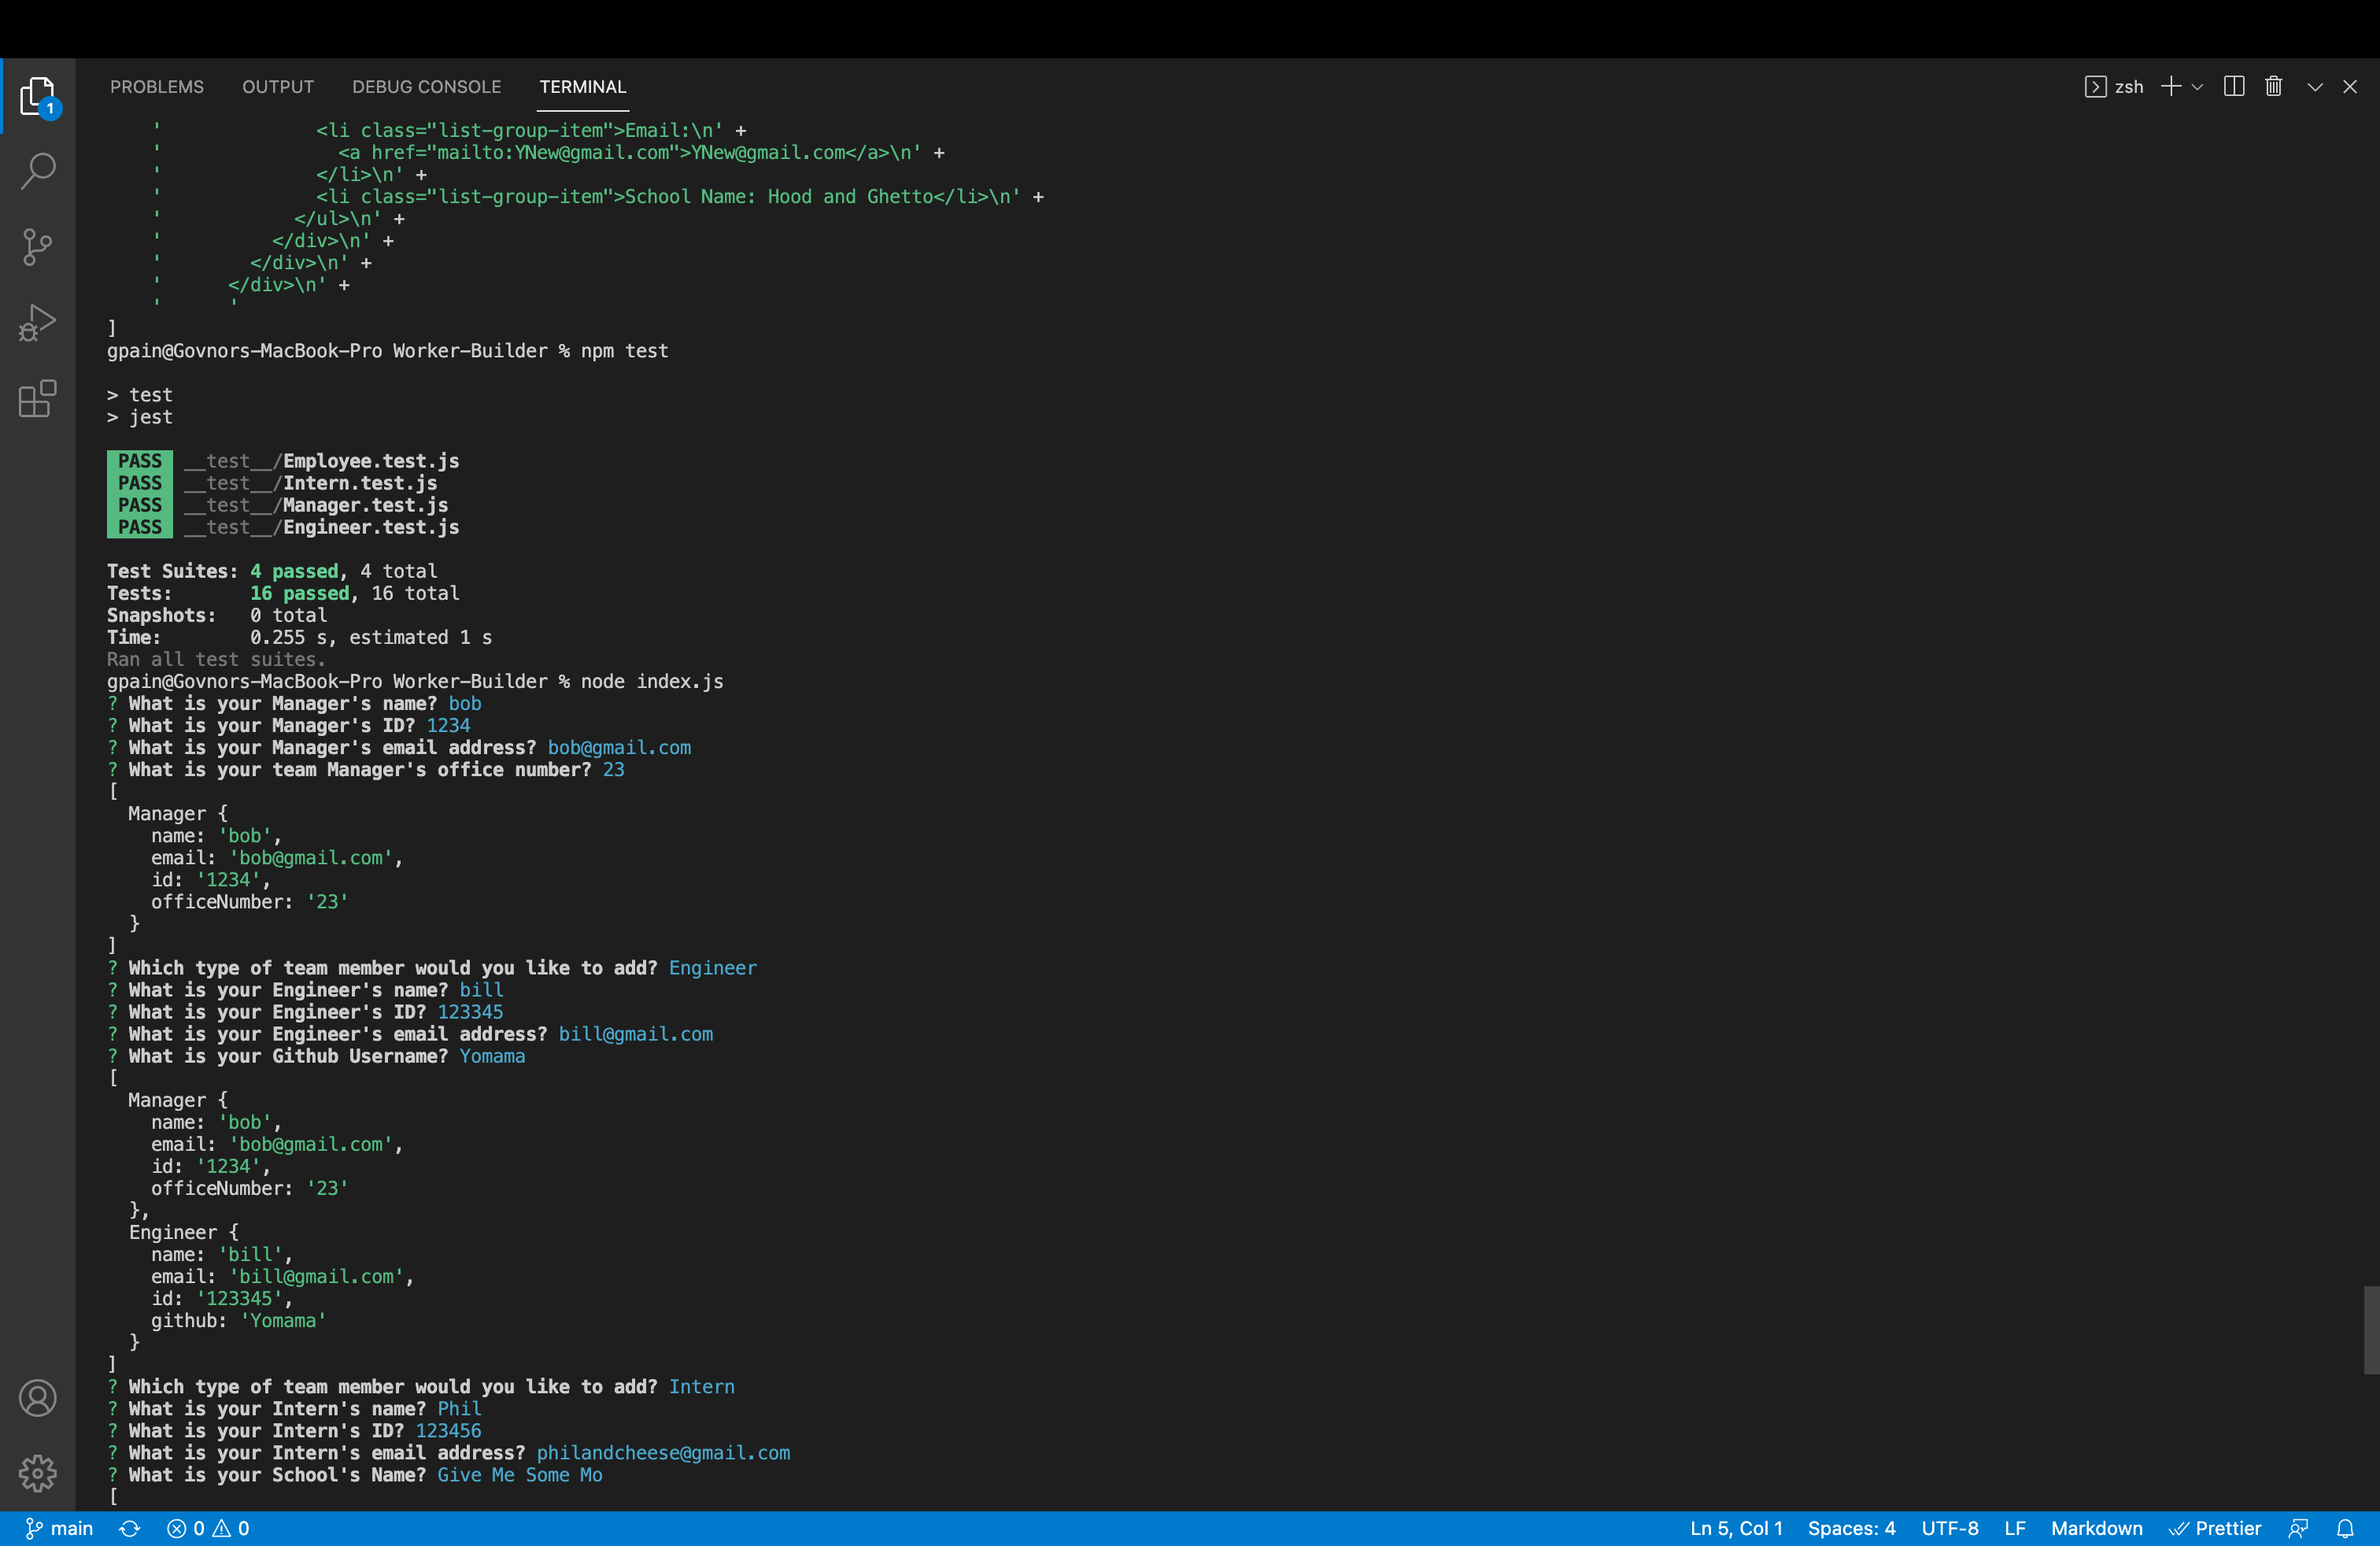Click Ln 5, Col 1 indicator
The height and width of the screenshot is (1546, 2380).
[1736, 1528]
